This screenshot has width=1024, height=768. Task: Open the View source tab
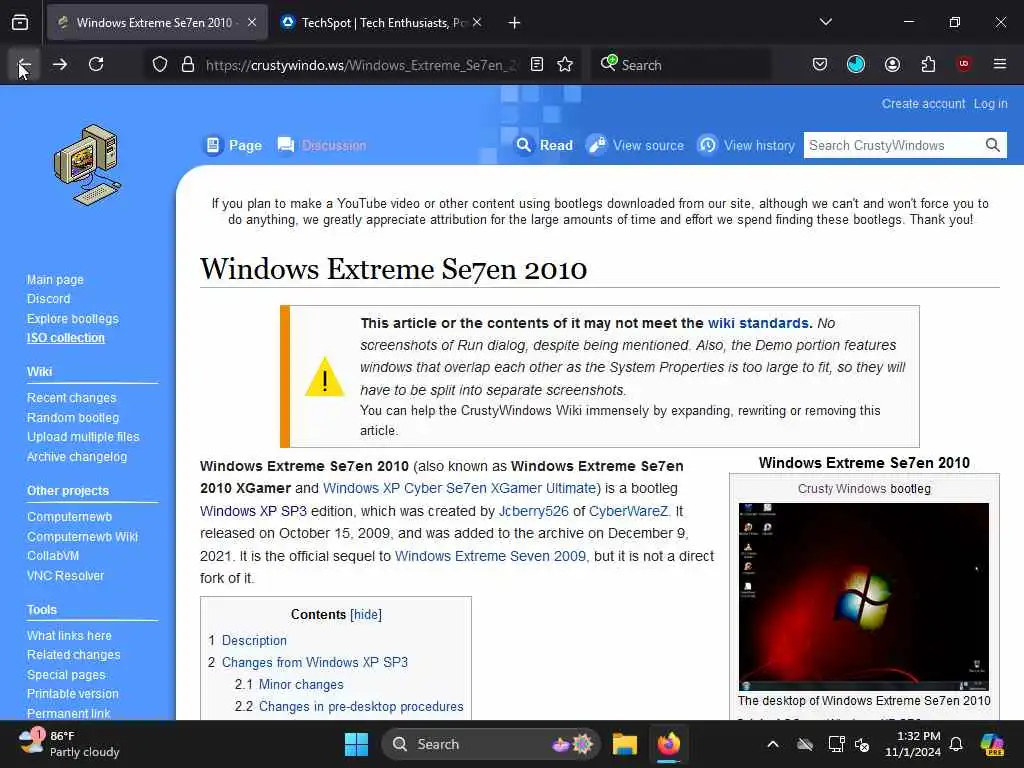[x=635, y=145]
